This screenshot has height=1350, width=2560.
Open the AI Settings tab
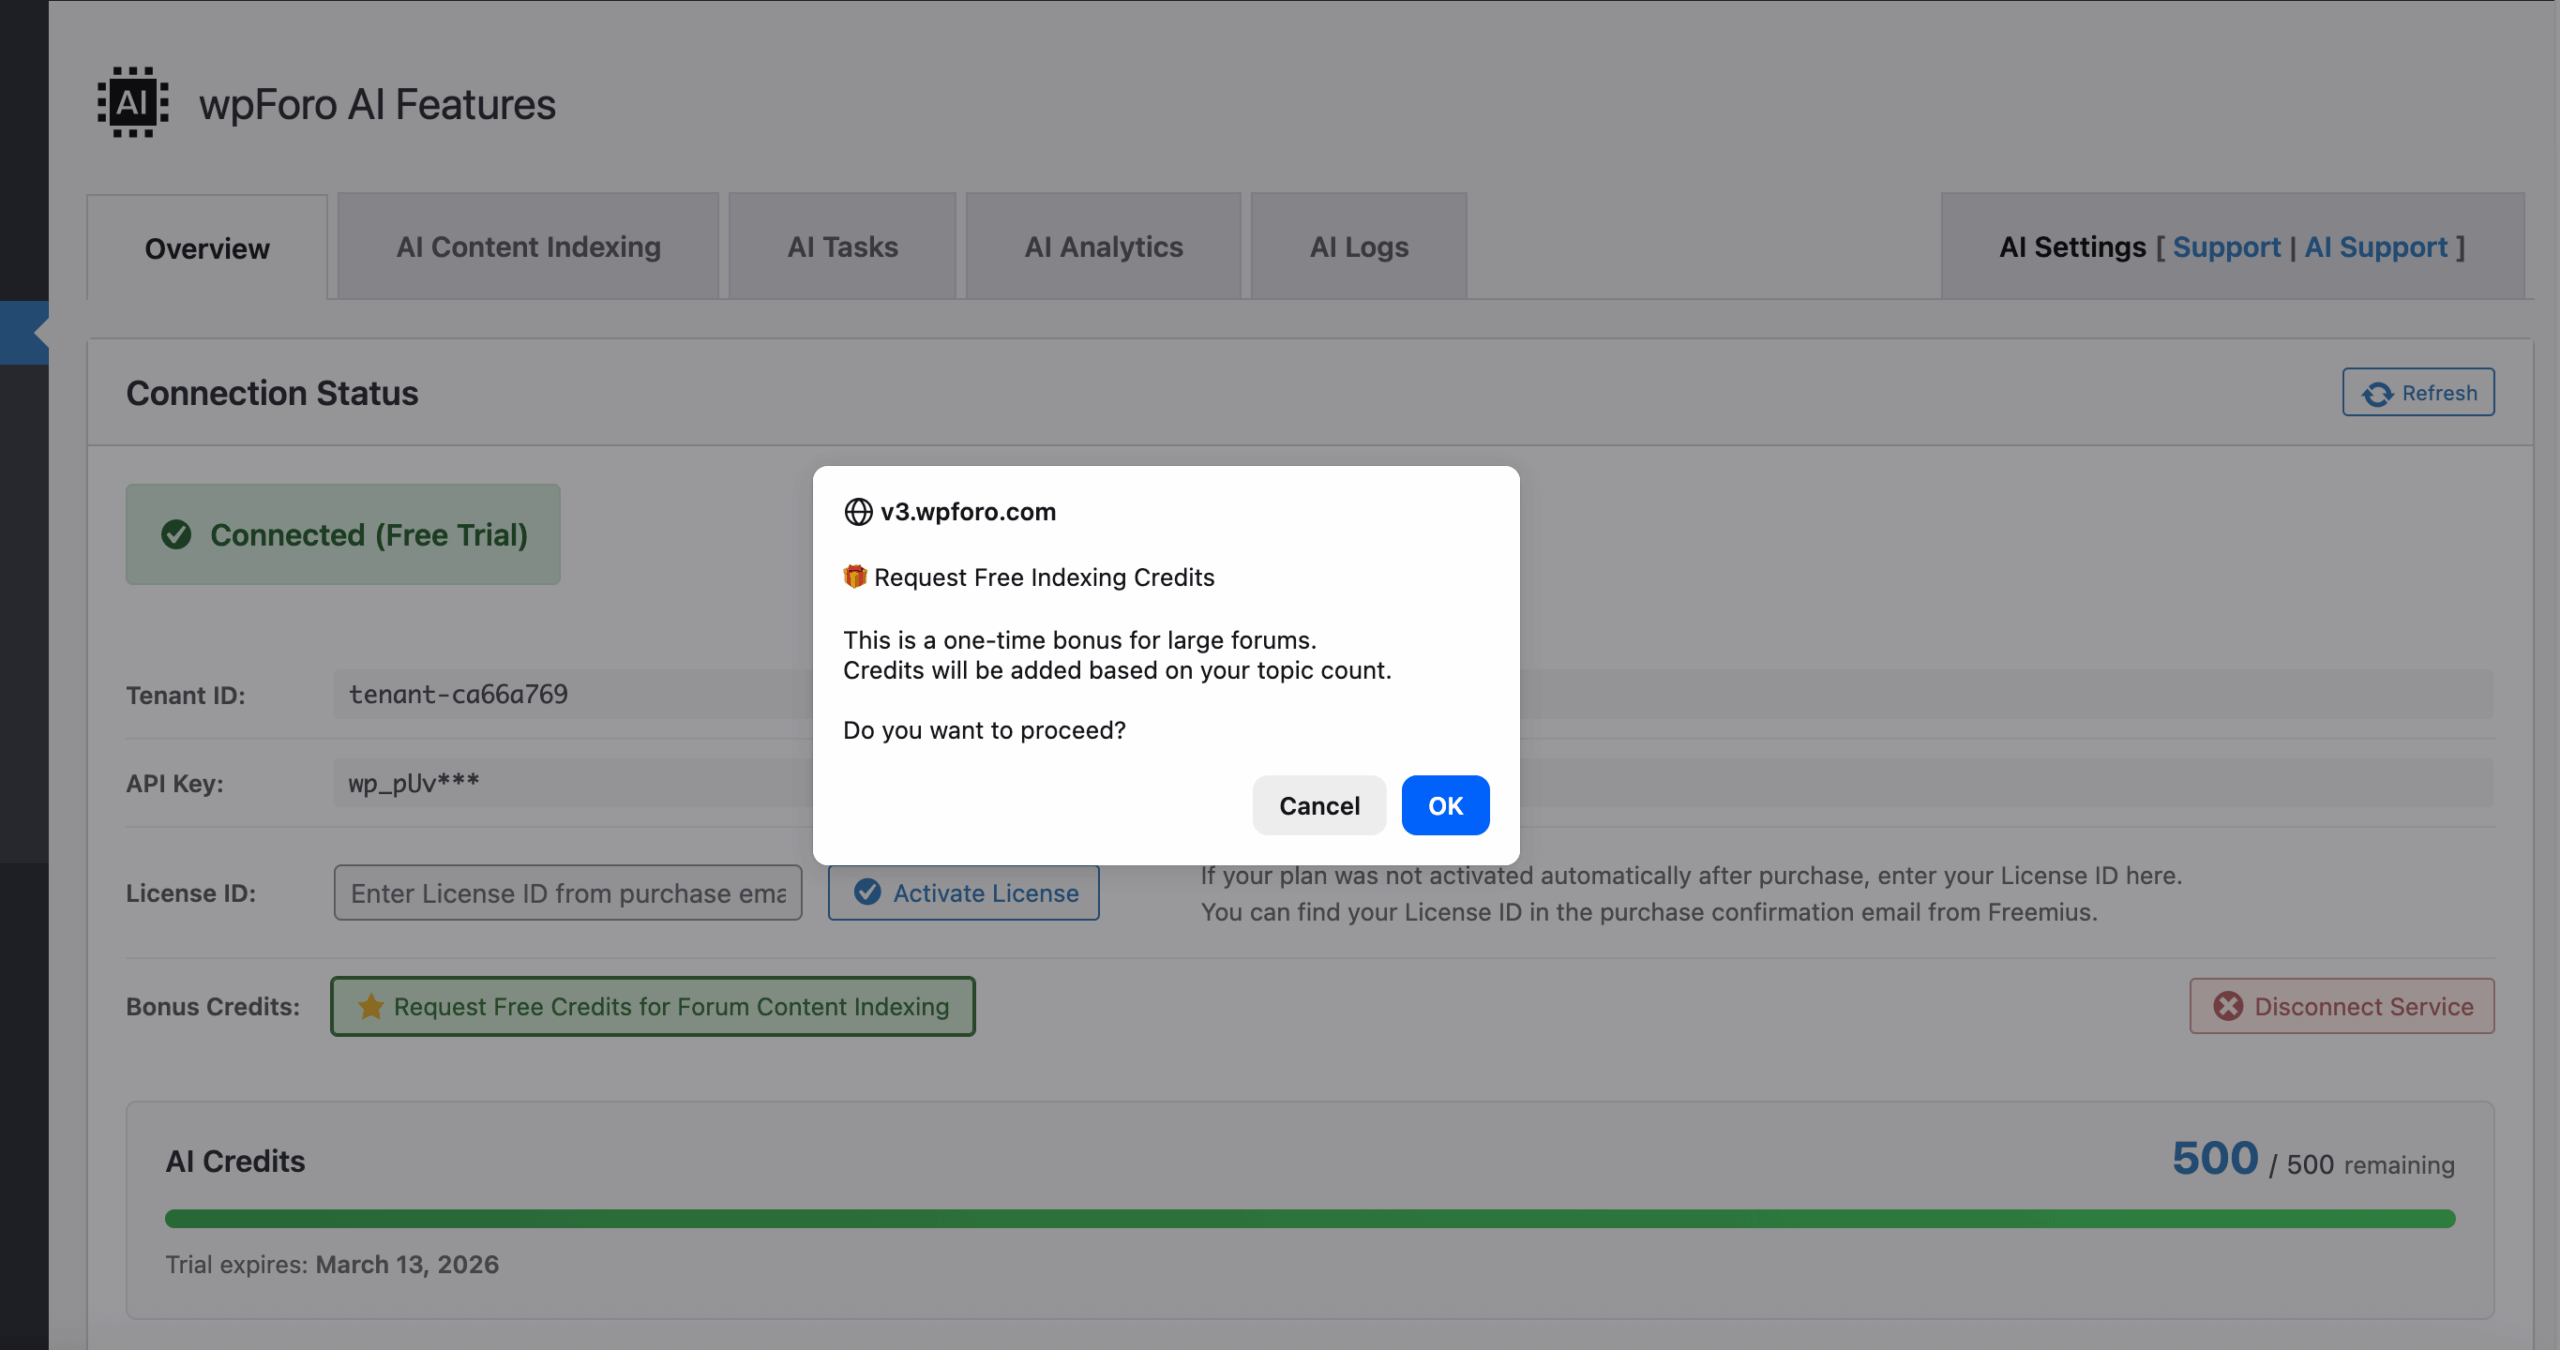click(x=2071, y=247)
